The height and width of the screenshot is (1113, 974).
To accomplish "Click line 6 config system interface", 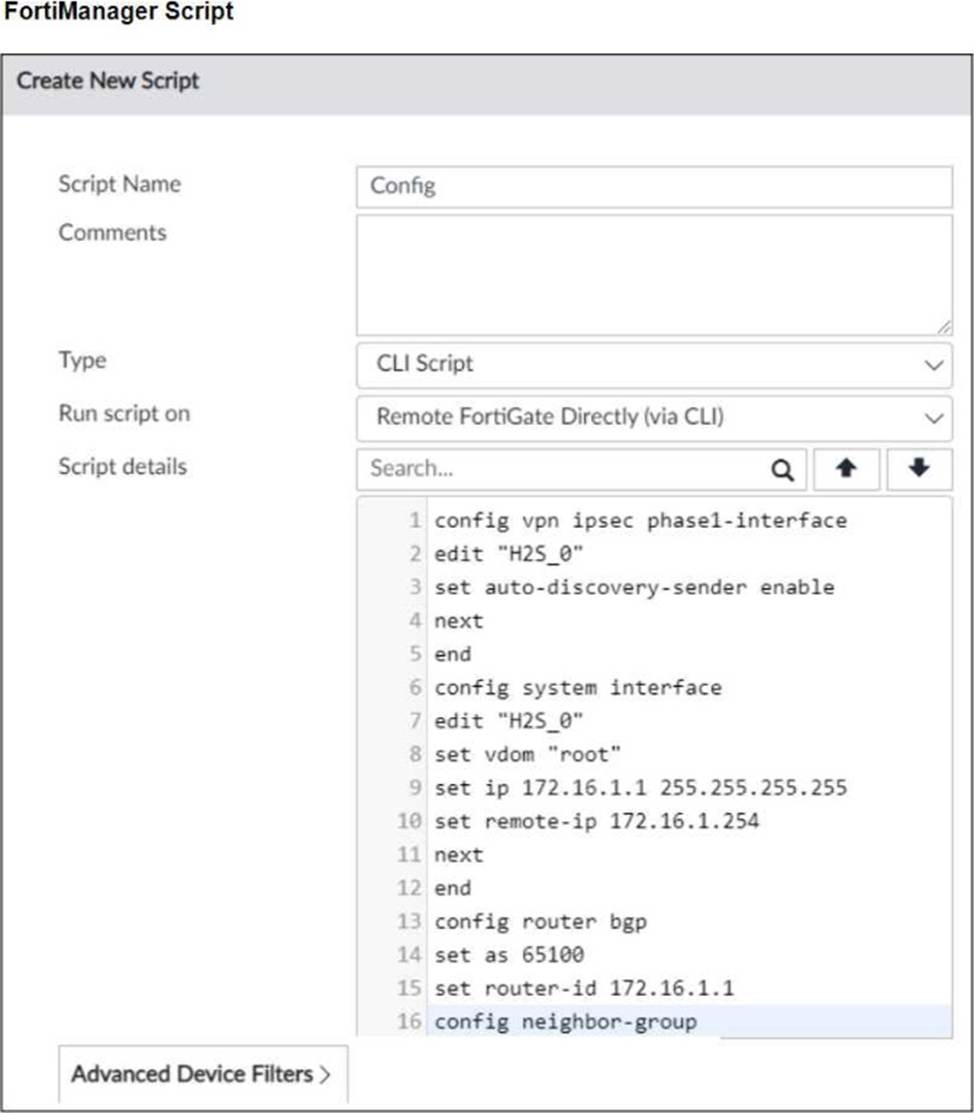I will click(x=578, y=688).
